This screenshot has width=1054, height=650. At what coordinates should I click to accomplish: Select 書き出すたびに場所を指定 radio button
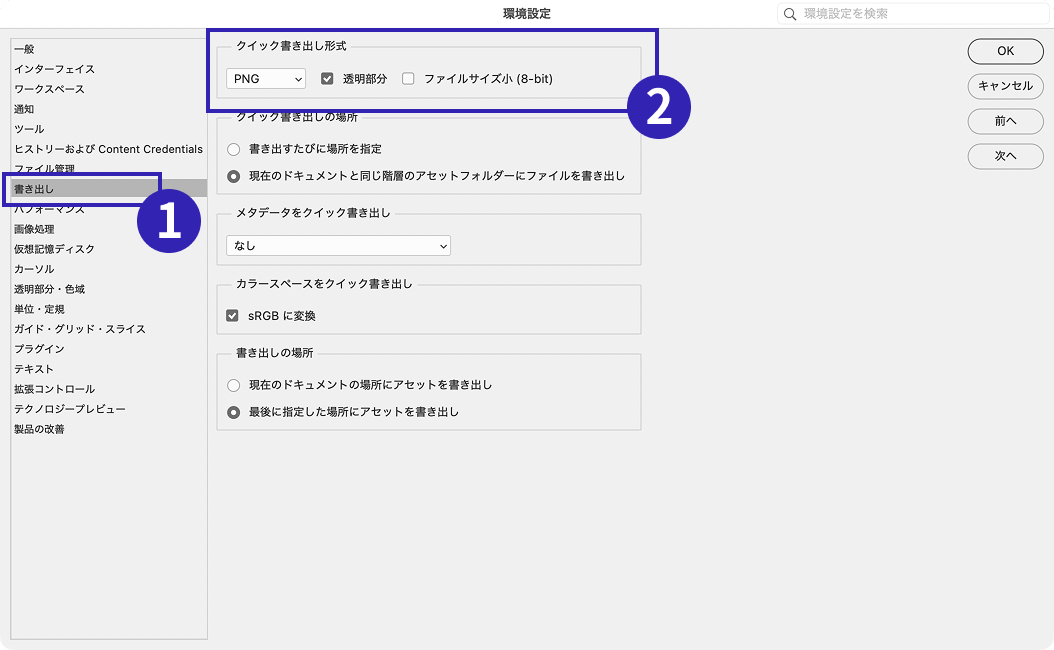(x=233, y=149)
